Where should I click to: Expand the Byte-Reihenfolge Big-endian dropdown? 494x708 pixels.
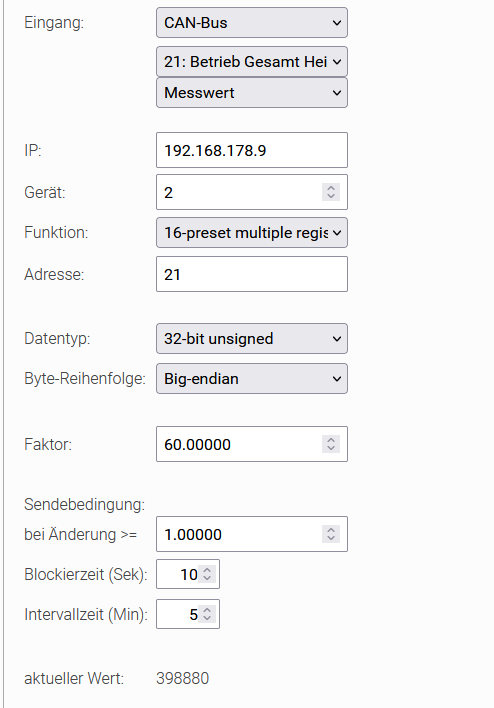(252, 378)
